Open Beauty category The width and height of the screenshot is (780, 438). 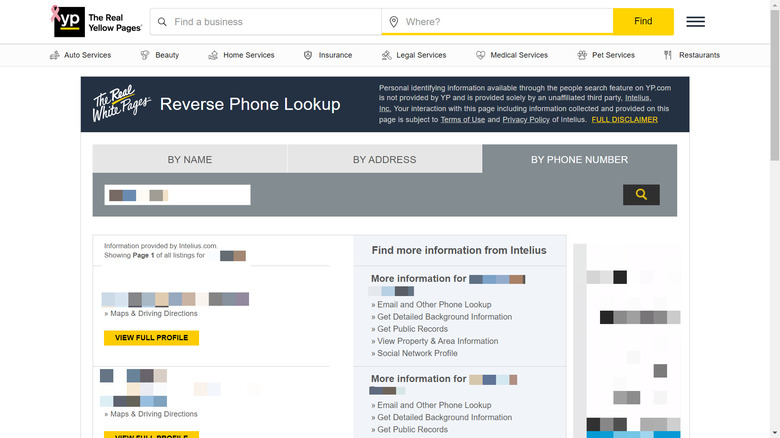point(167,55)
